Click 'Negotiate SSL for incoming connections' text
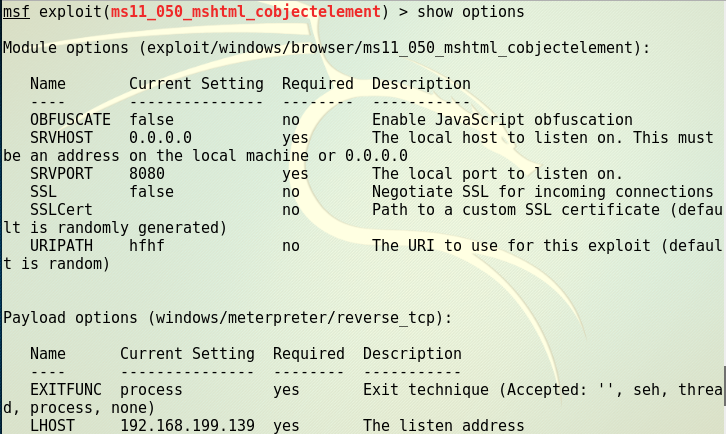This screenshot has width=726, height=434. 543,192
